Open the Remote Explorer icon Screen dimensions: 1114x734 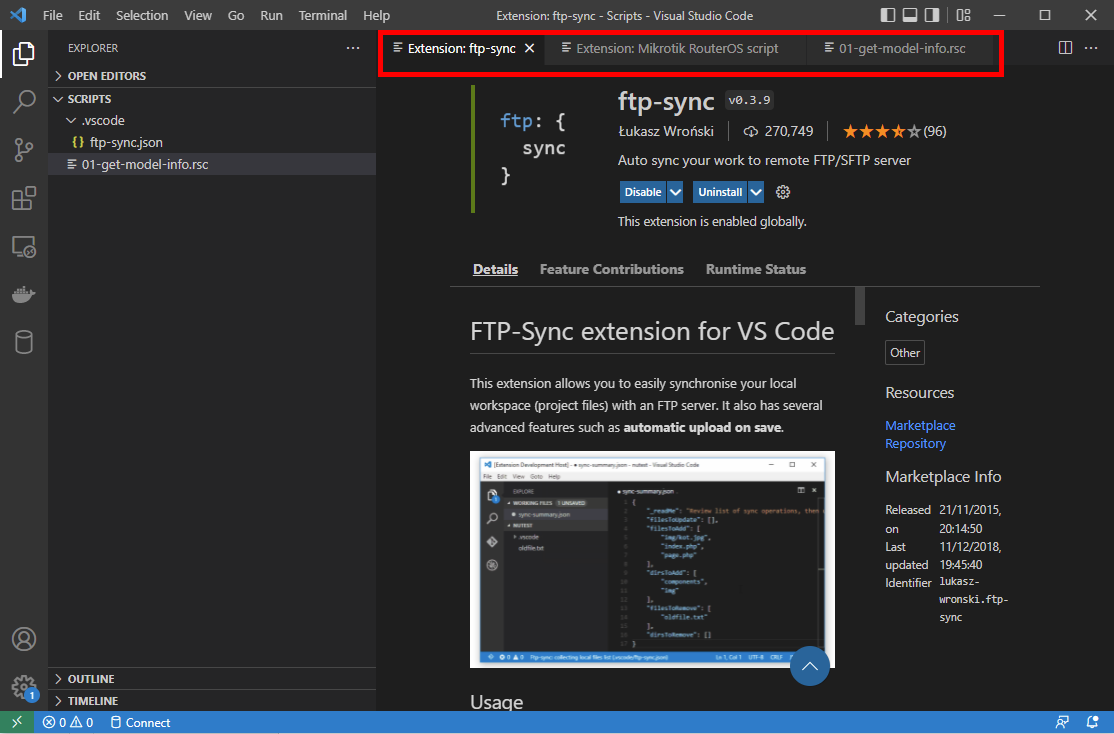click(24, 247)
